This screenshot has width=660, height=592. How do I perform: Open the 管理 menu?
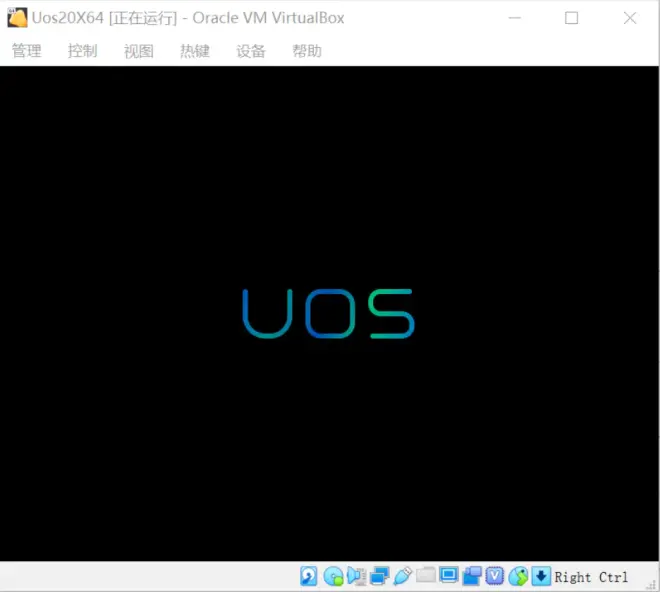pyautogui.click(x=27, y=51)
